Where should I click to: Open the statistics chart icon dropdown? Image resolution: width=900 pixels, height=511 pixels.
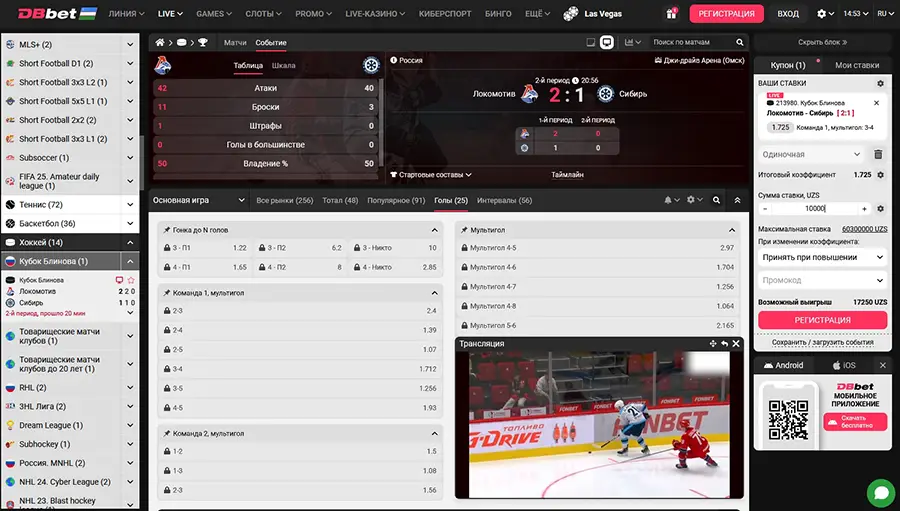tap(633, 42)
